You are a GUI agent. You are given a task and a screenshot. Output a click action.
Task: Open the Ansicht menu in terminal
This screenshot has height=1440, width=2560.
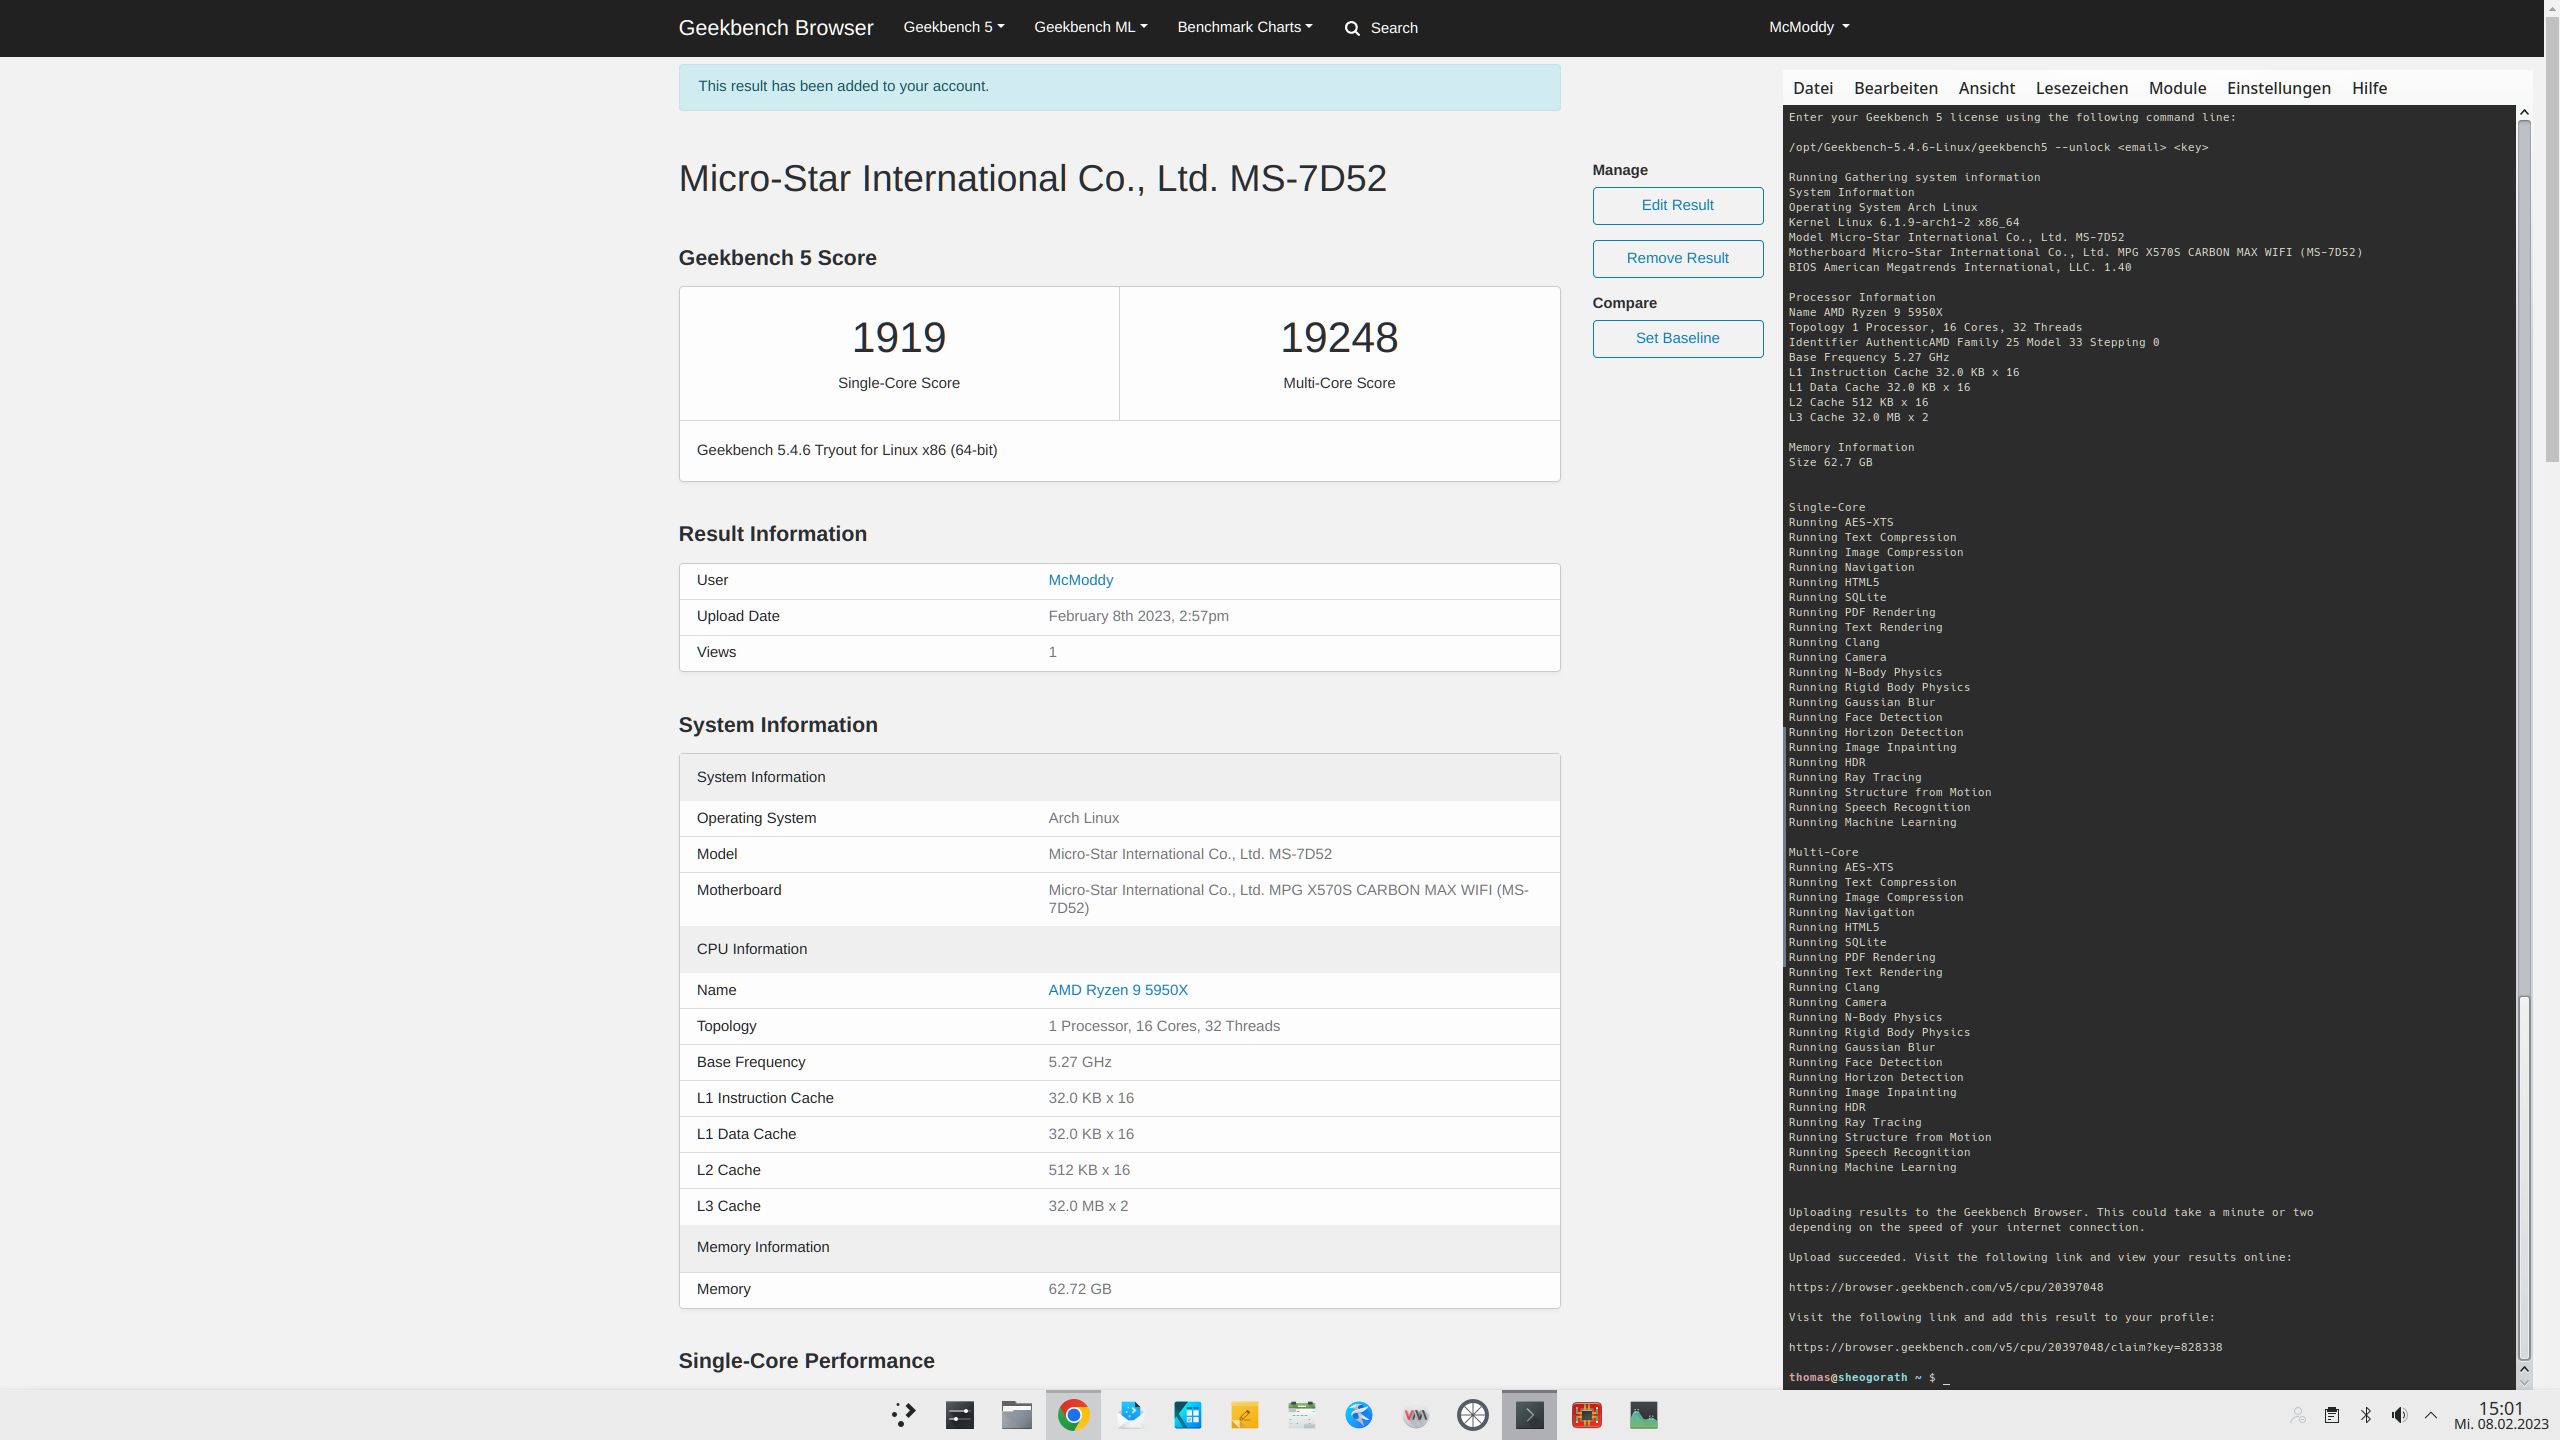click(1987, 88)
